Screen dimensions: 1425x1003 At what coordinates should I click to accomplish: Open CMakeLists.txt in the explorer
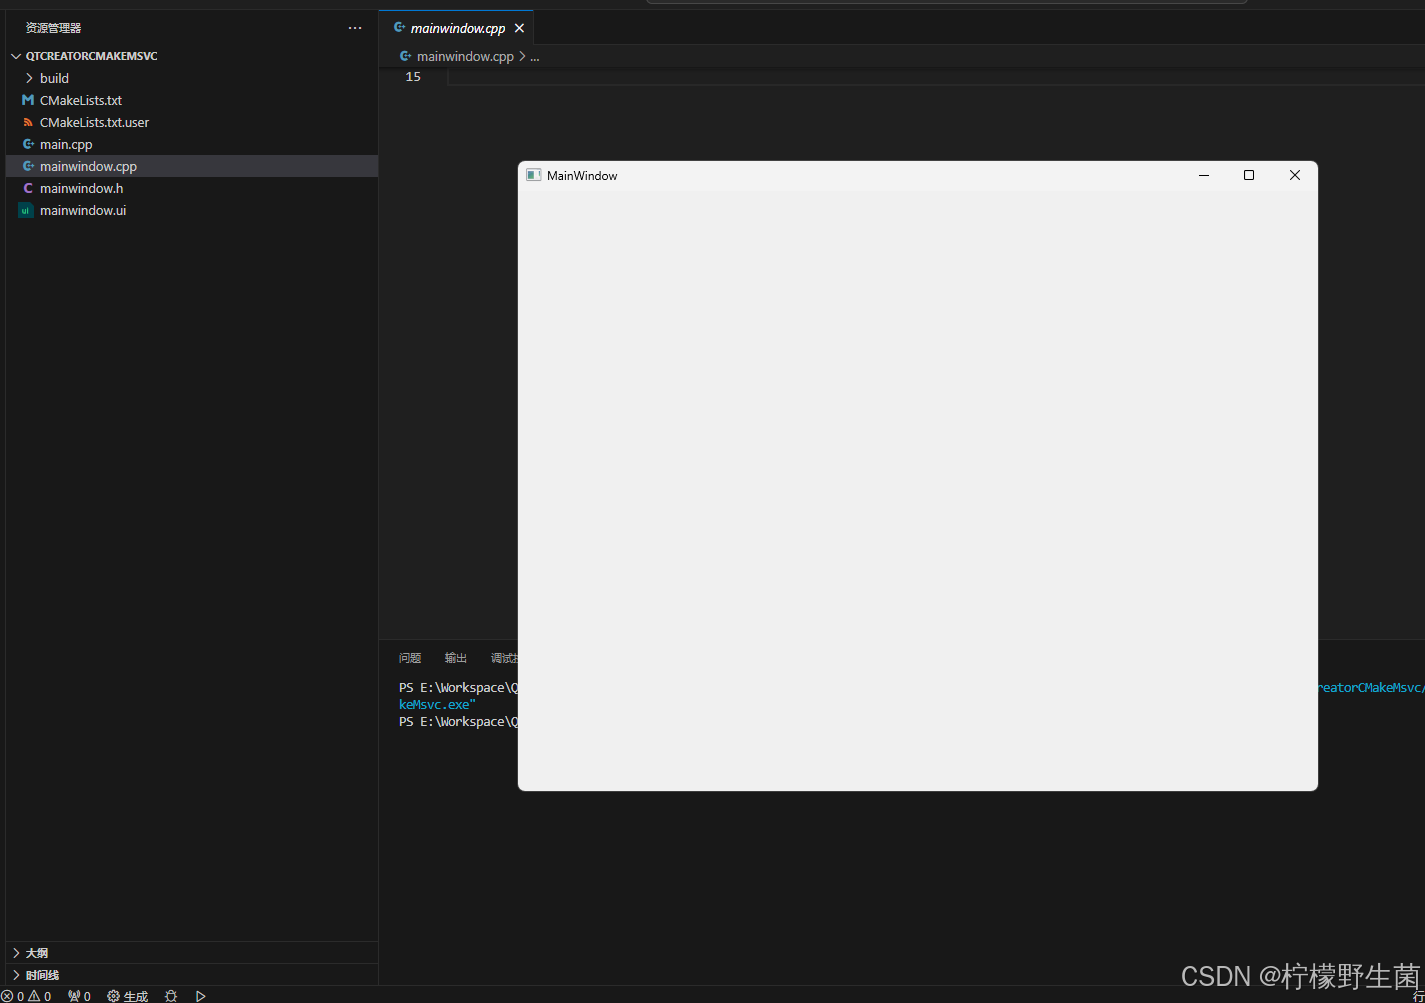coord(81,100)
